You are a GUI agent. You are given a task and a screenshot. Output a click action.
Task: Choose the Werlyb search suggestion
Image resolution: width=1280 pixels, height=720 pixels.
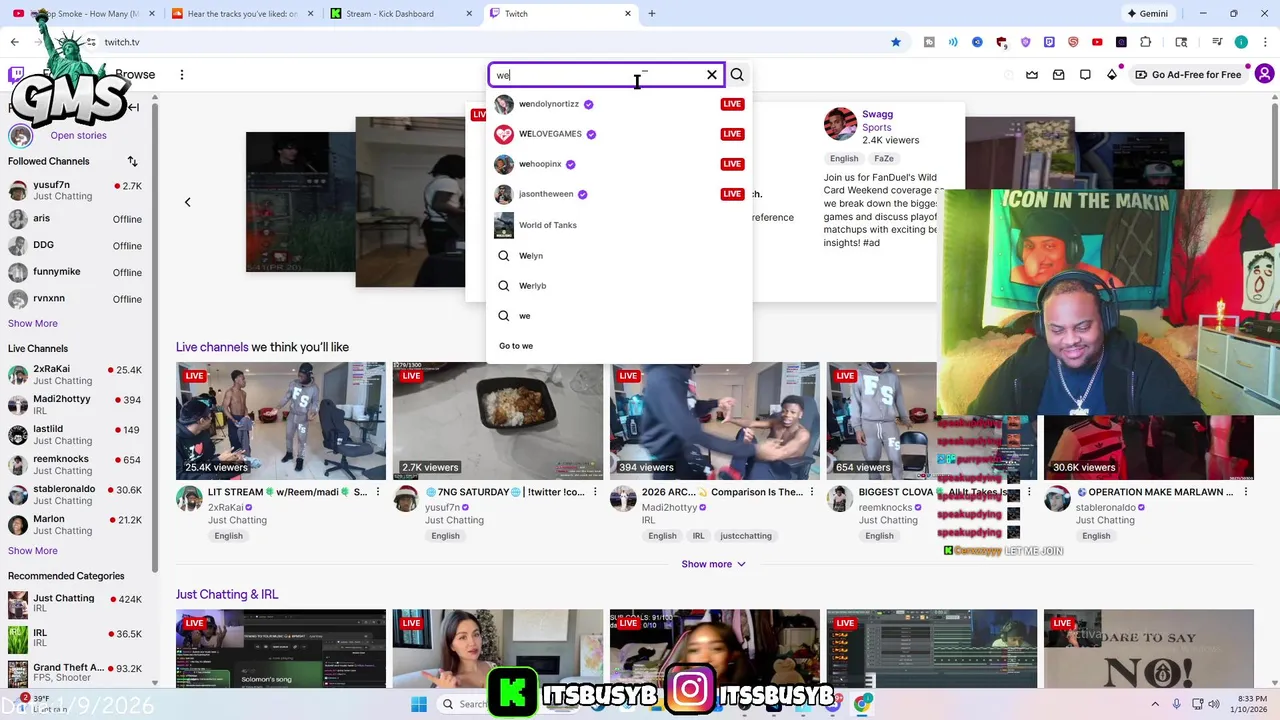[619, 286]
